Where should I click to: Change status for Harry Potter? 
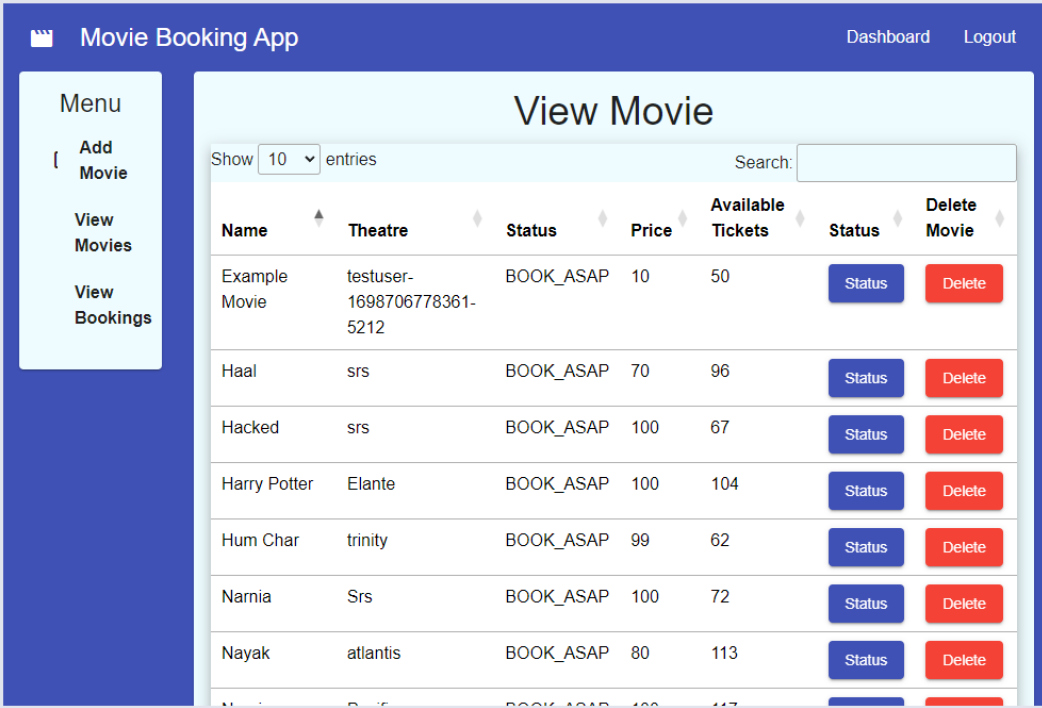point(865,491)
